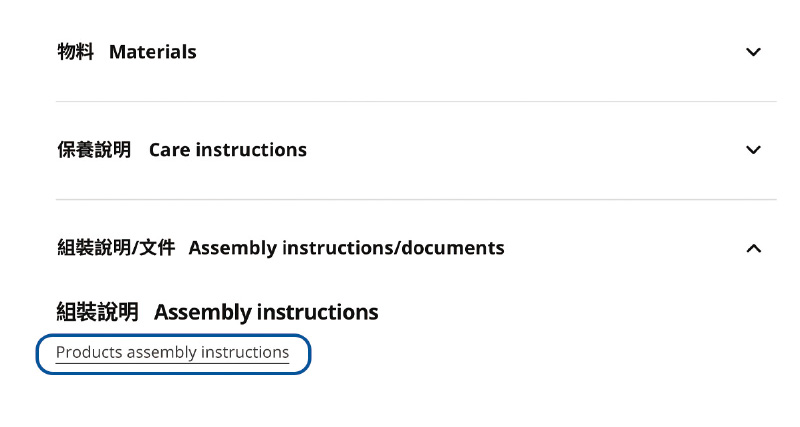Click the Assembly instructions/documents heading text
The image size is (800, 427).
[x=346, y=248]
